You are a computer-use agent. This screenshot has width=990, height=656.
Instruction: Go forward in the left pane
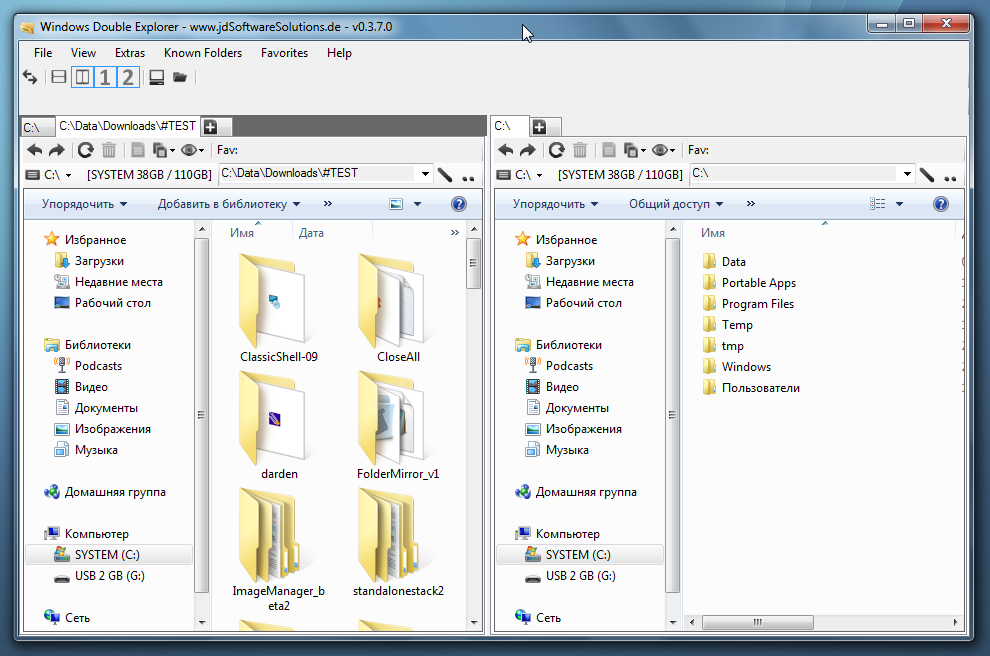(57, 150)
